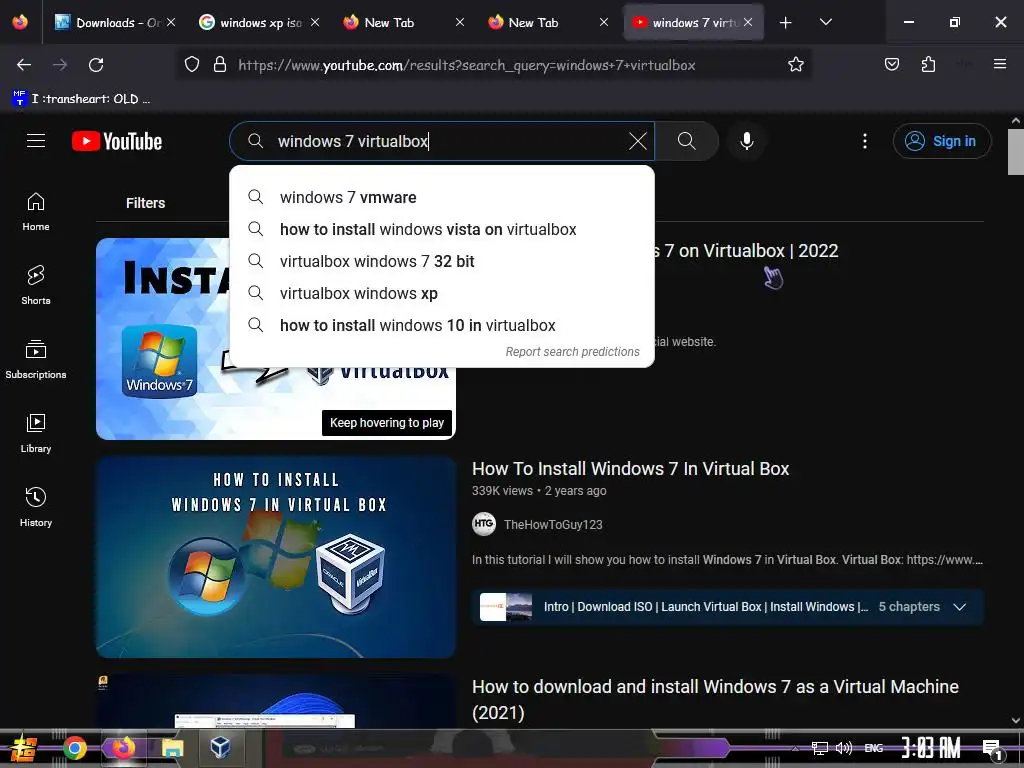1024x768 pixels.
Task: Close the active YouTube tab
Action: point(748,22)
